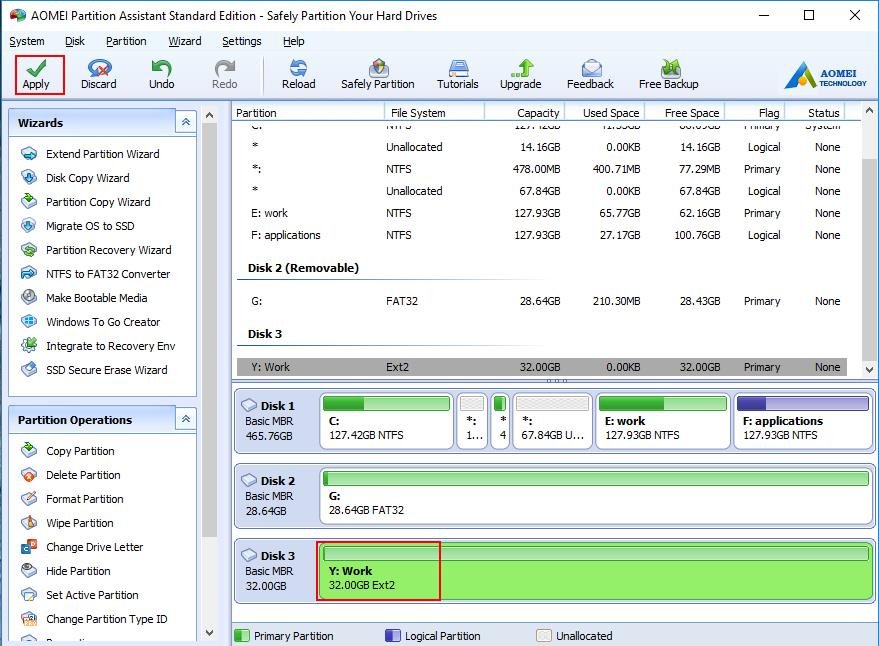This screenshot has width=879, height=646.
Task: Open Windows To Go Creator
Action: 103,322
